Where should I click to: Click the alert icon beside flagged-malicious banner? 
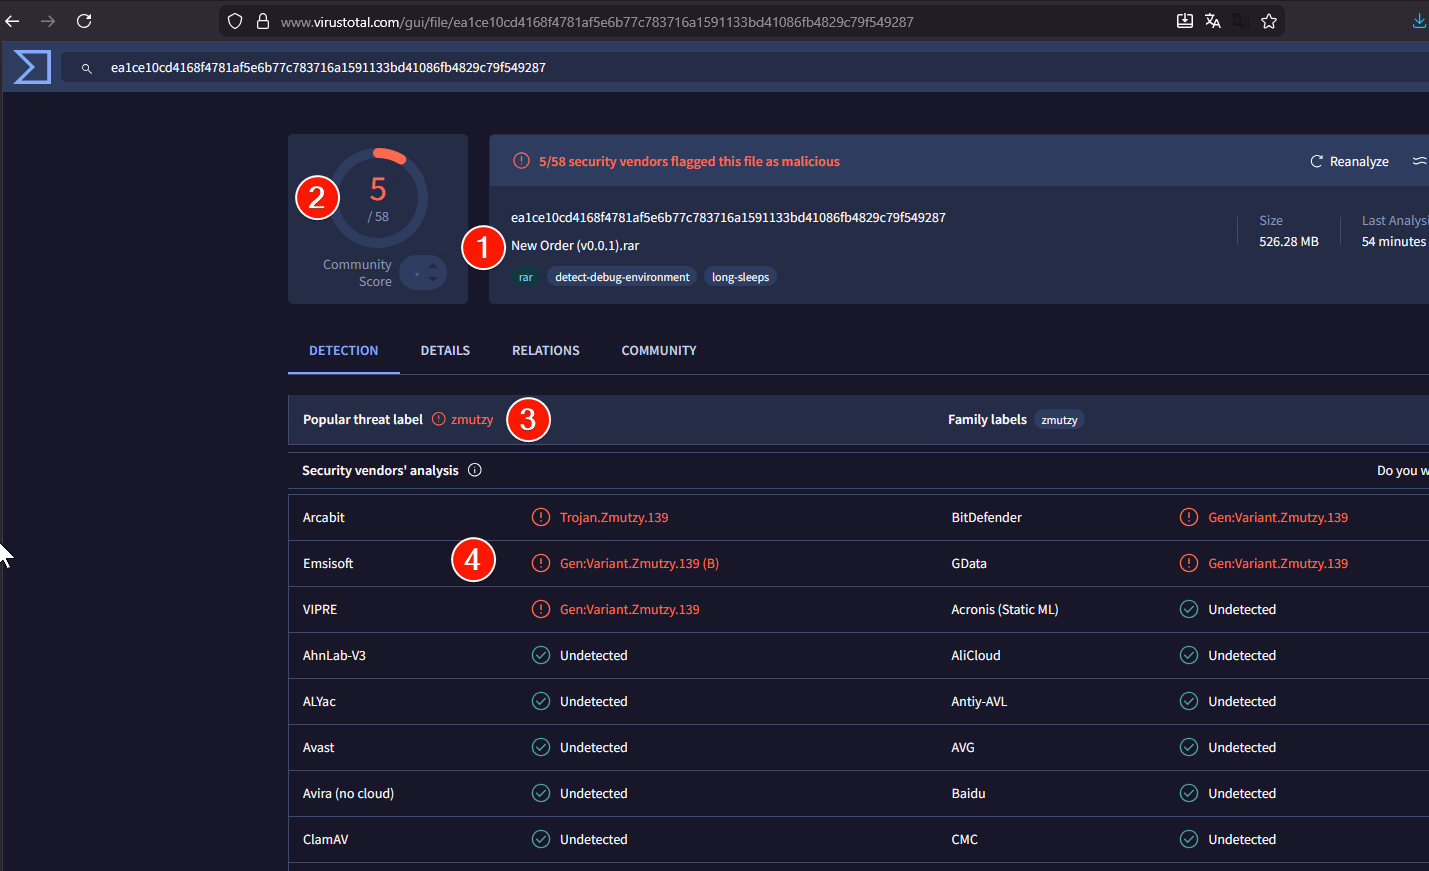pyautogui.click(x=521, y=161)
